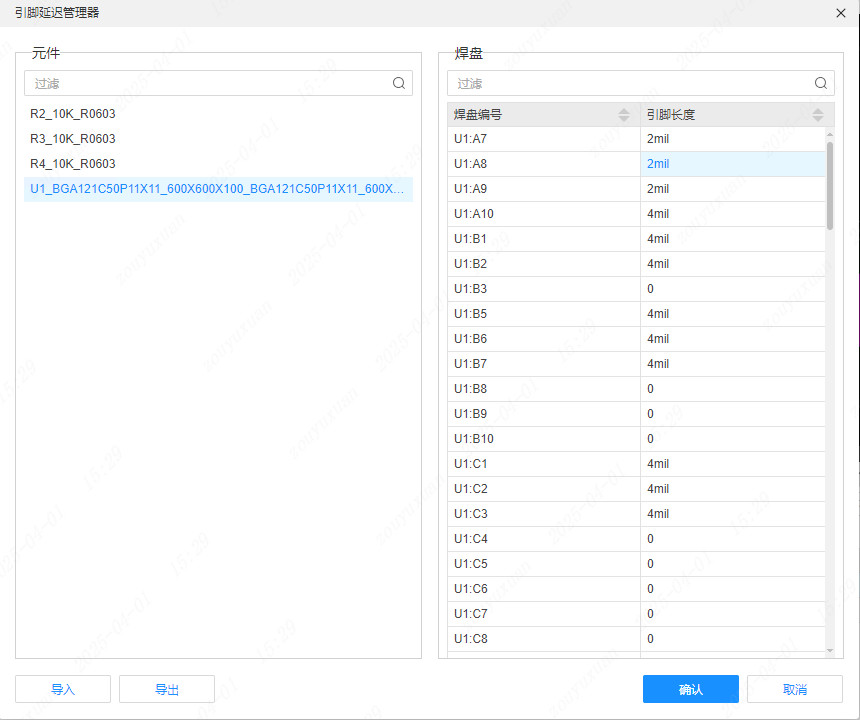Cancel with the 取消 button
The height and width of the screenshot is (720, 860).
pos(795,689)
